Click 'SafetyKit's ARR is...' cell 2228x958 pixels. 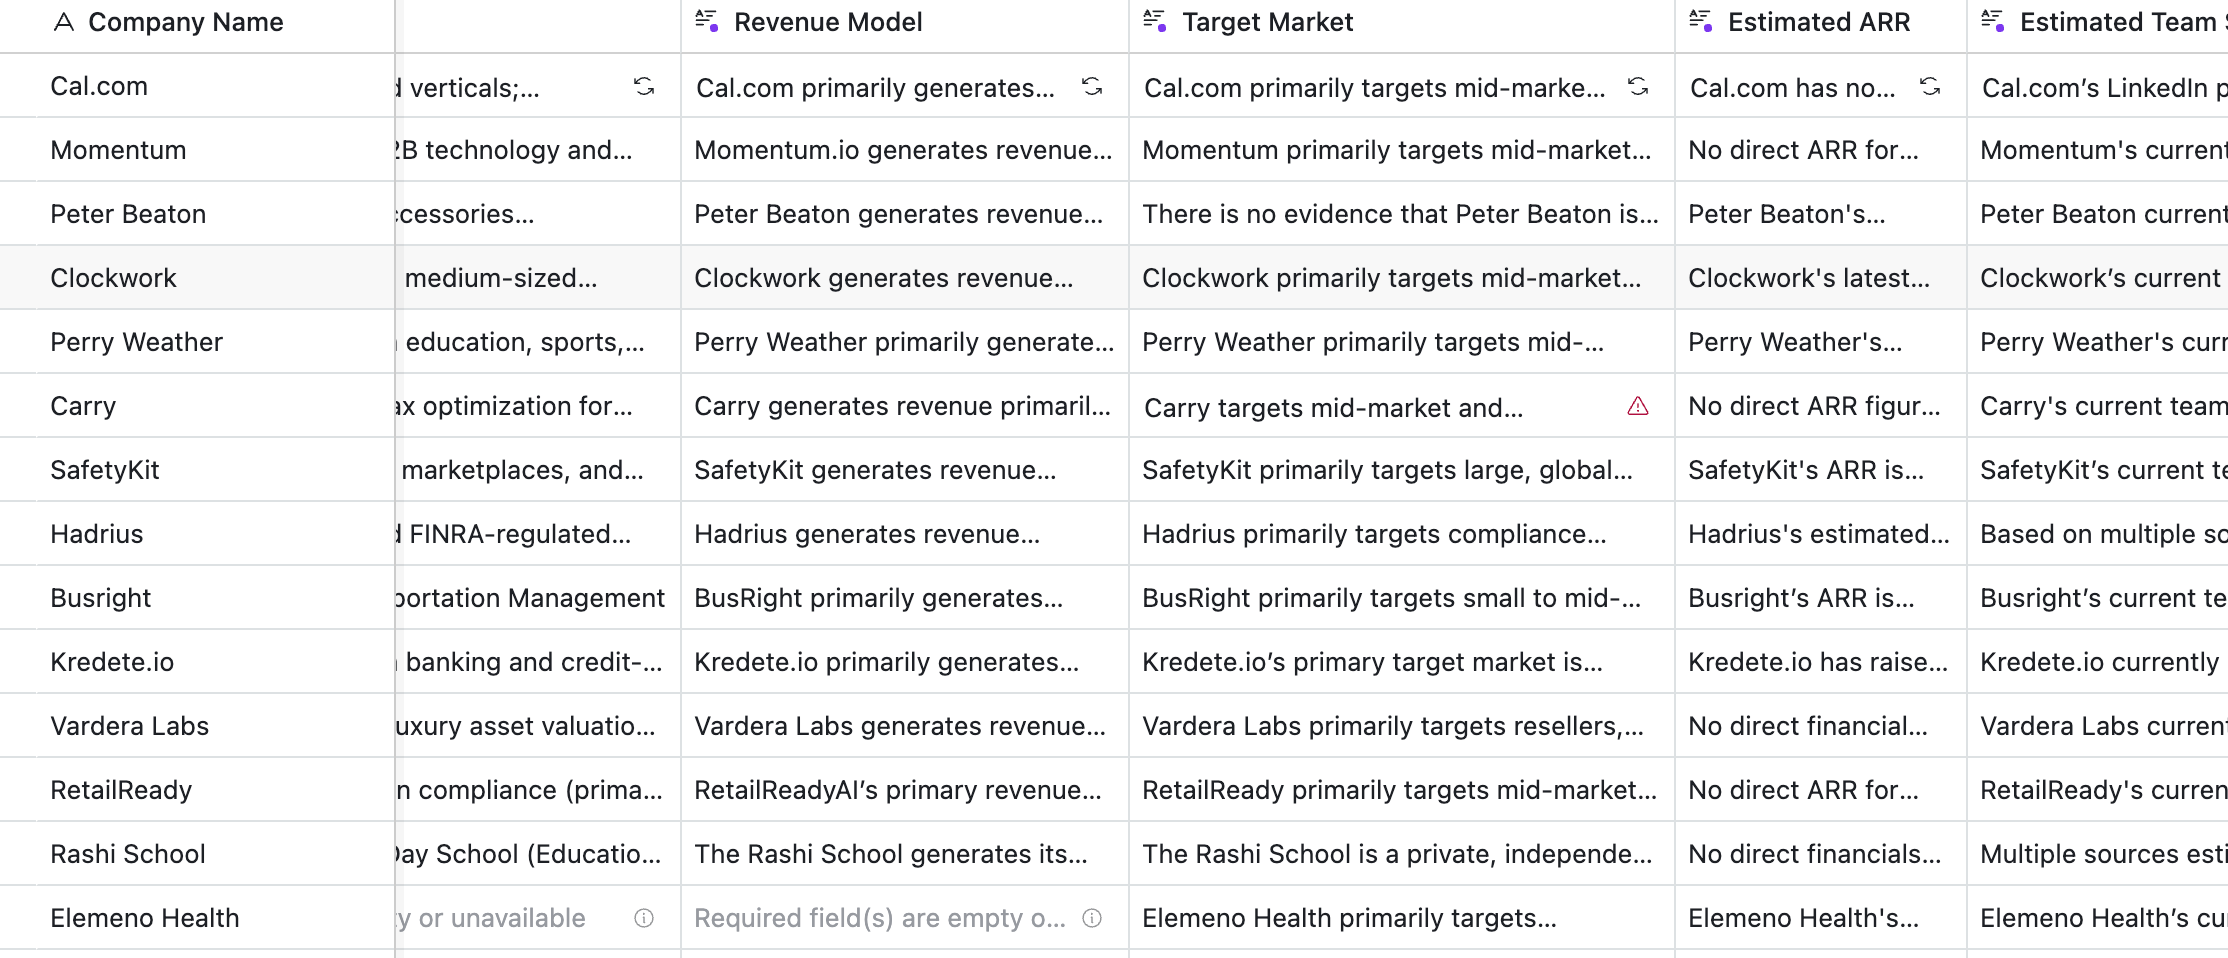pos(1821,470)
